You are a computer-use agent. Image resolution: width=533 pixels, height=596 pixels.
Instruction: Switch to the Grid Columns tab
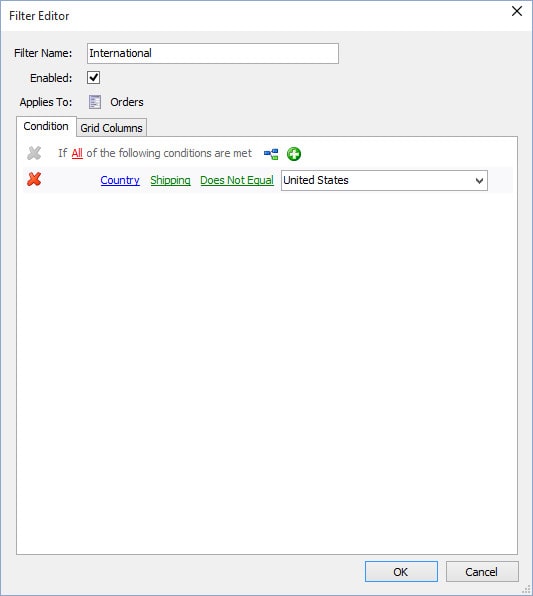click(111, 128)
